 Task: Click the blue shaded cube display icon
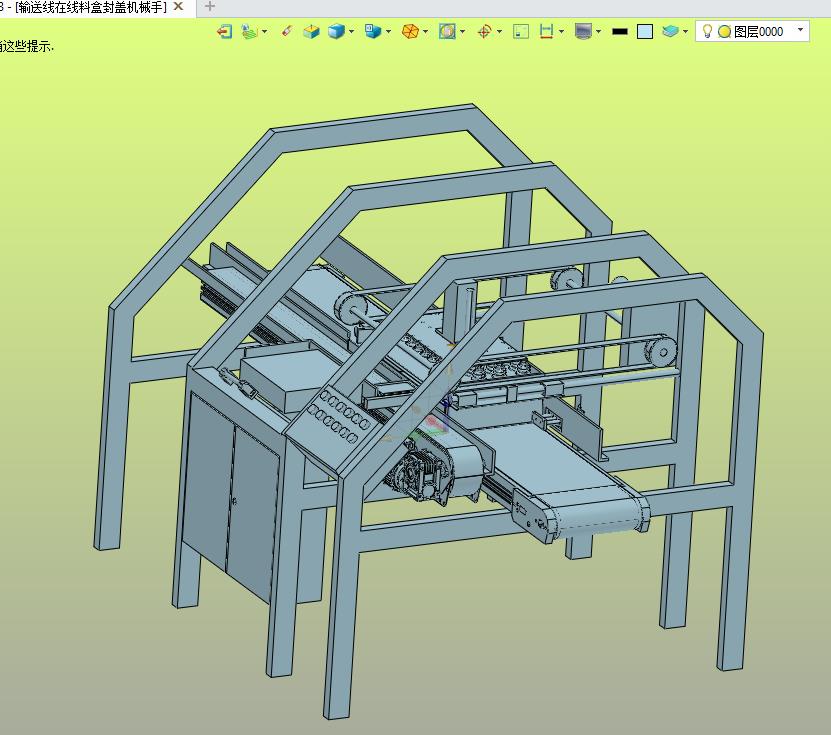(336, 32)
